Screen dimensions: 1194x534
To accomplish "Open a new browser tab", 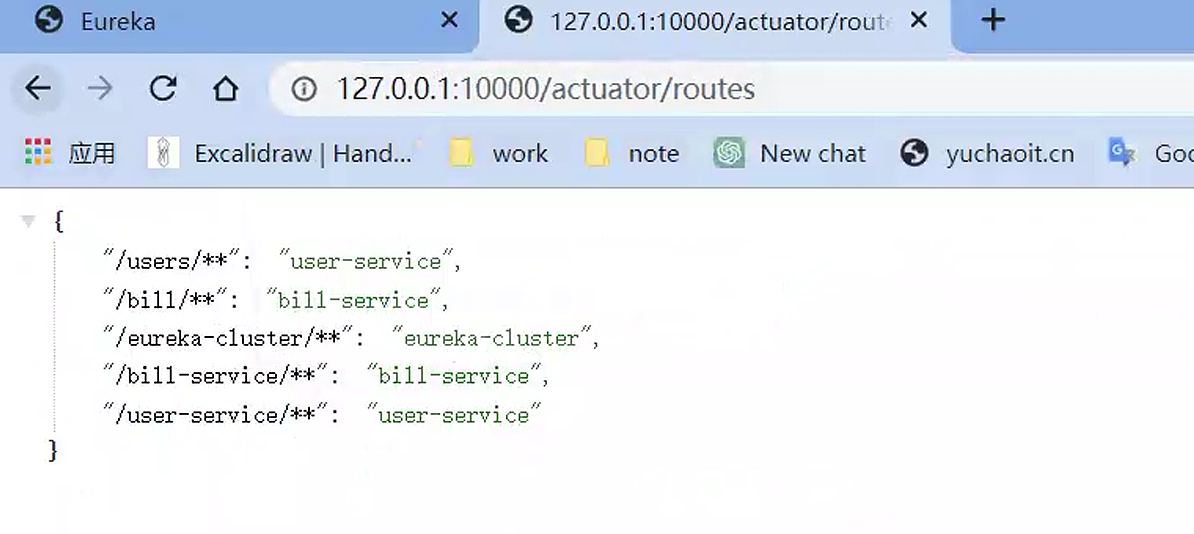I will pyautogui.click(x=992, y=20).
